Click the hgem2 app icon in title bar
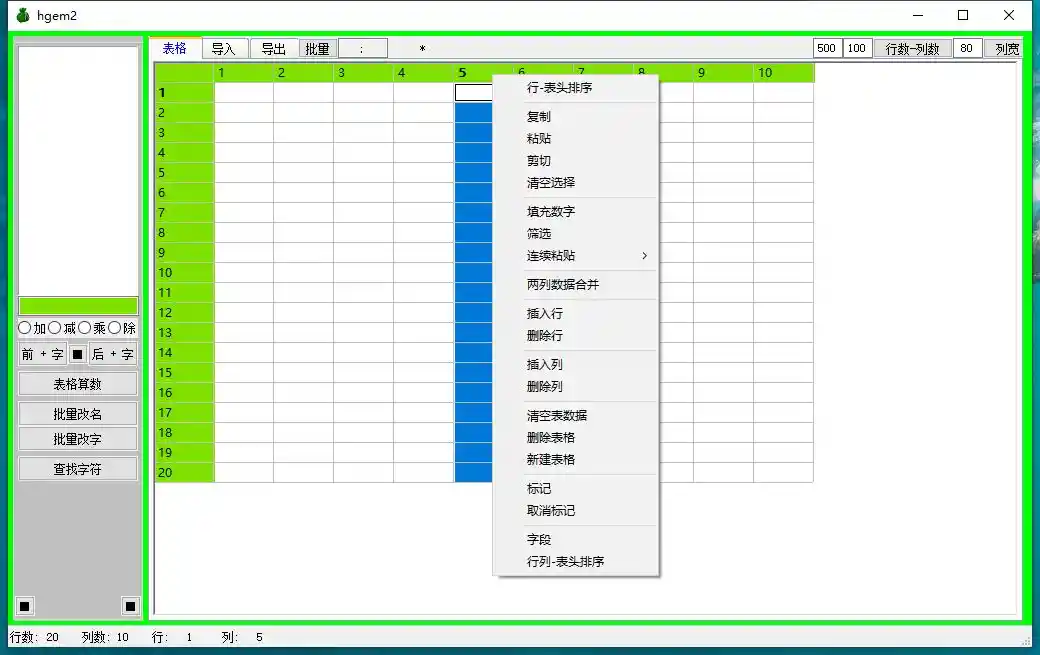Viewport: 1040px width, 655px height. click(23, 15)
